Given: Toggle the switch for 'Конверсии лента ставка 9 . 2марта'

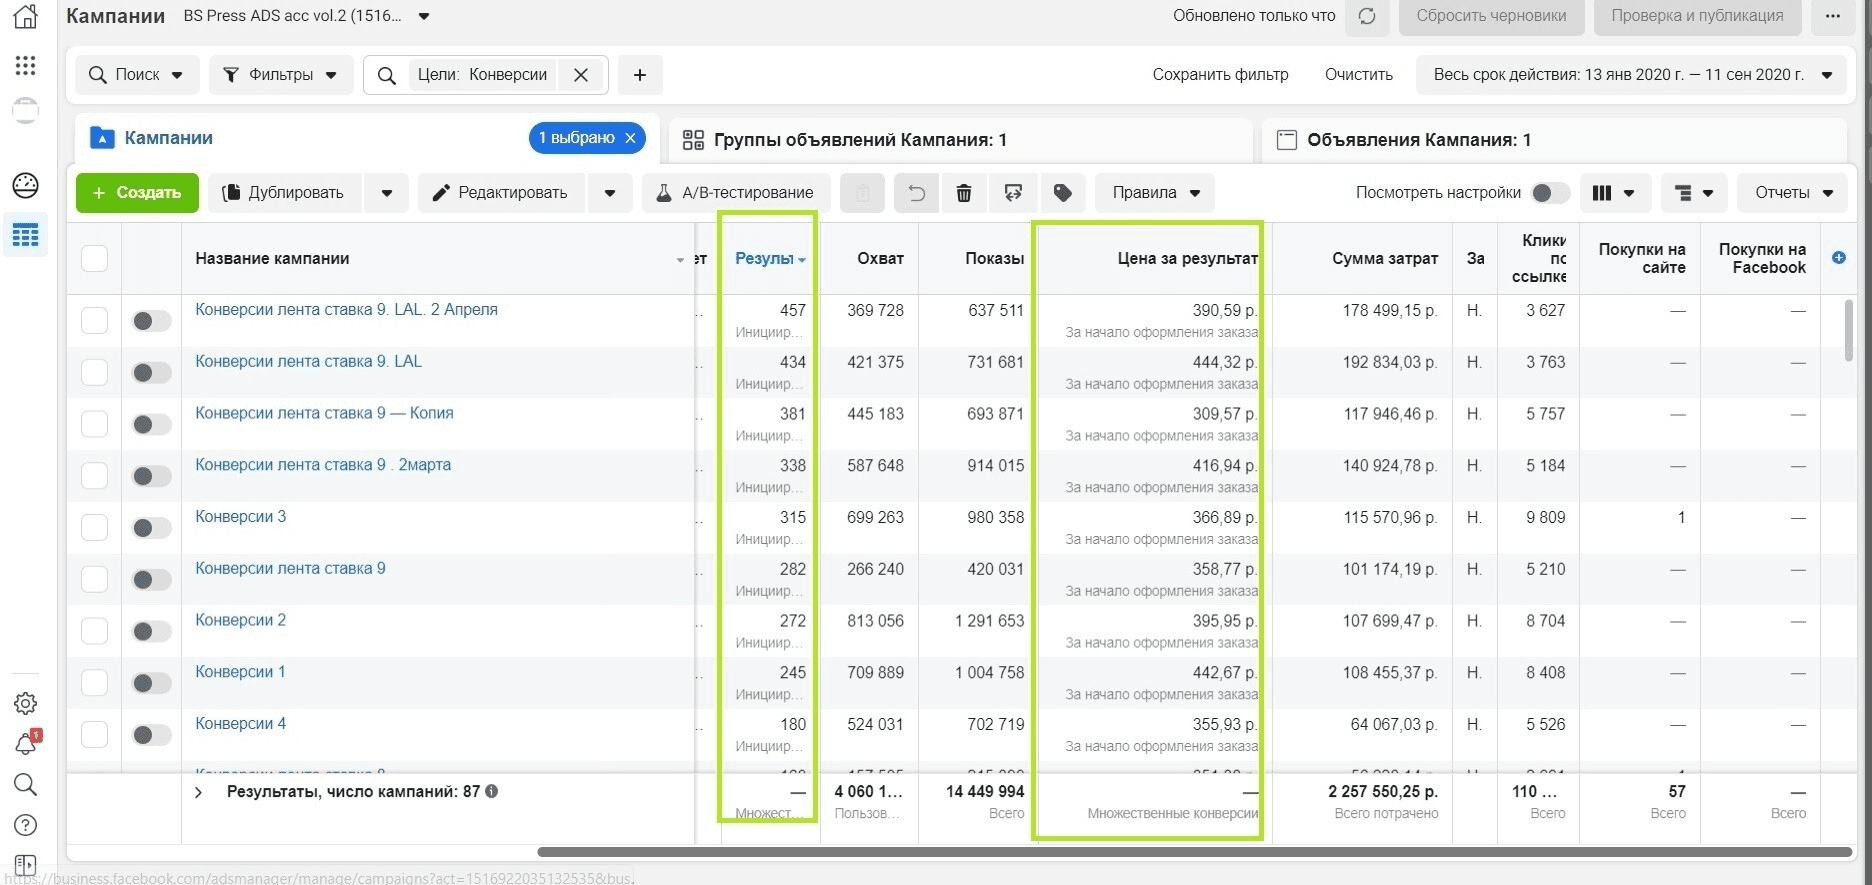Looking at the screenshot, I should pos(151,476).
